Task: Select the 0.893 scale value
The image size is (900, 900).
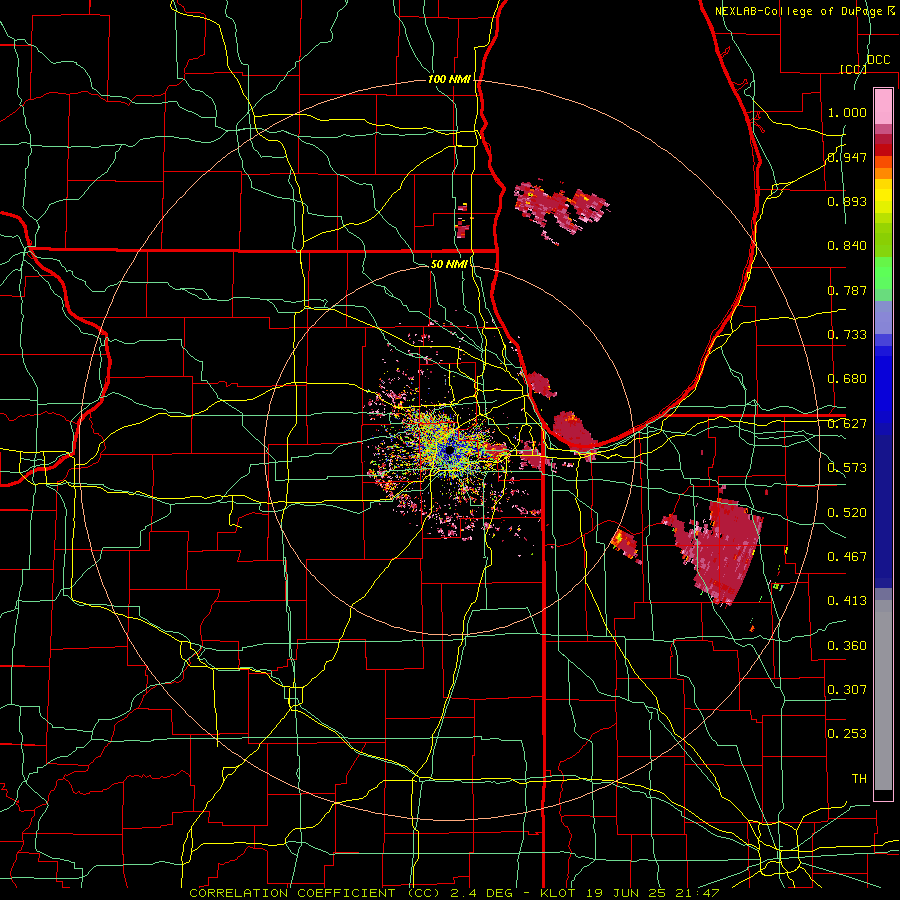Action: (847, 201)
